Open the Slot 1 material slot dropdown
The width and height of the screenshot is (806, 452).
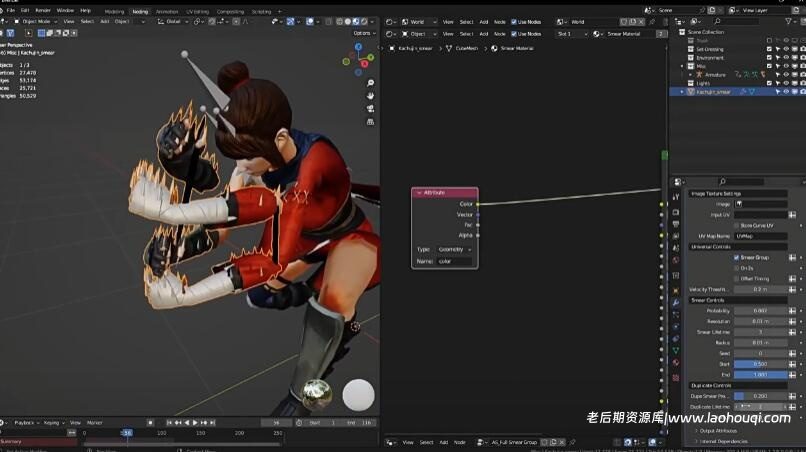click(572, 34)
